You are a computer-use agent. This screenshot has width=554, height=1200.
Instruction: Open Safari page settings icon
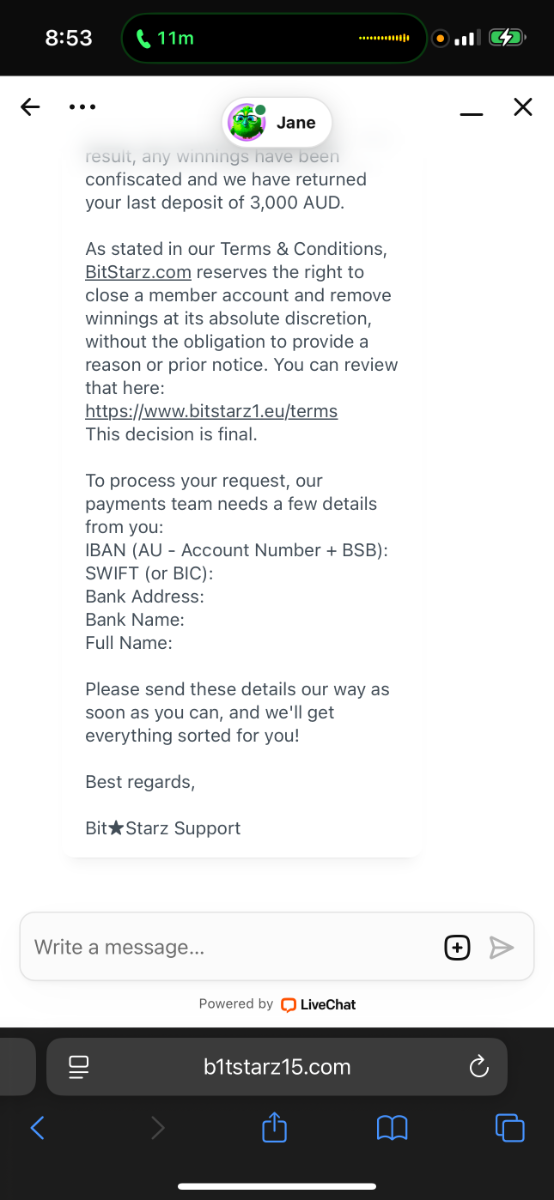(79, 1067)
